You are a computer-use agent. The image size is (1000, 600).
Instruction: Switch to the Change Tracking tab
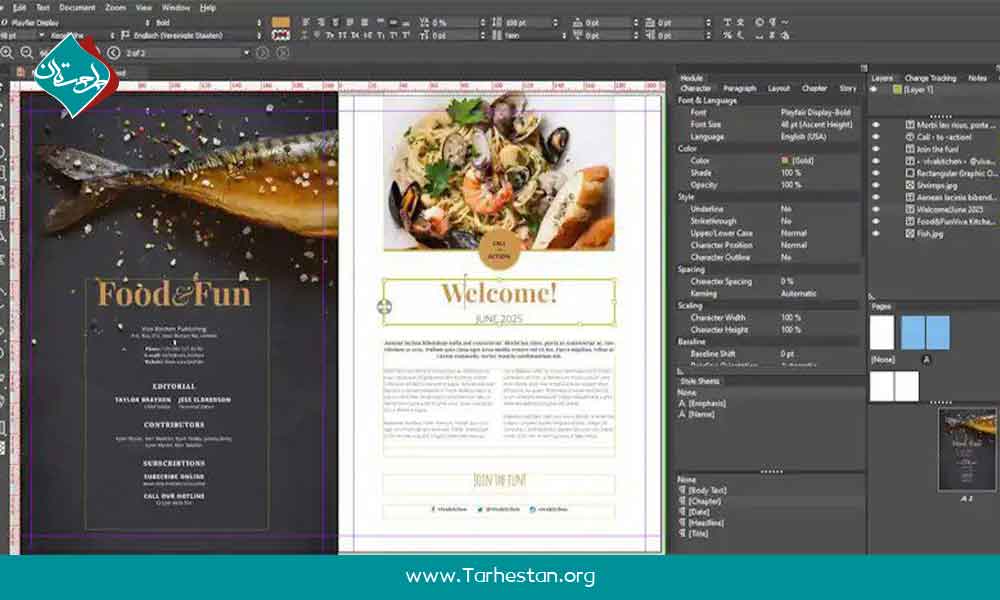(930, 78)
